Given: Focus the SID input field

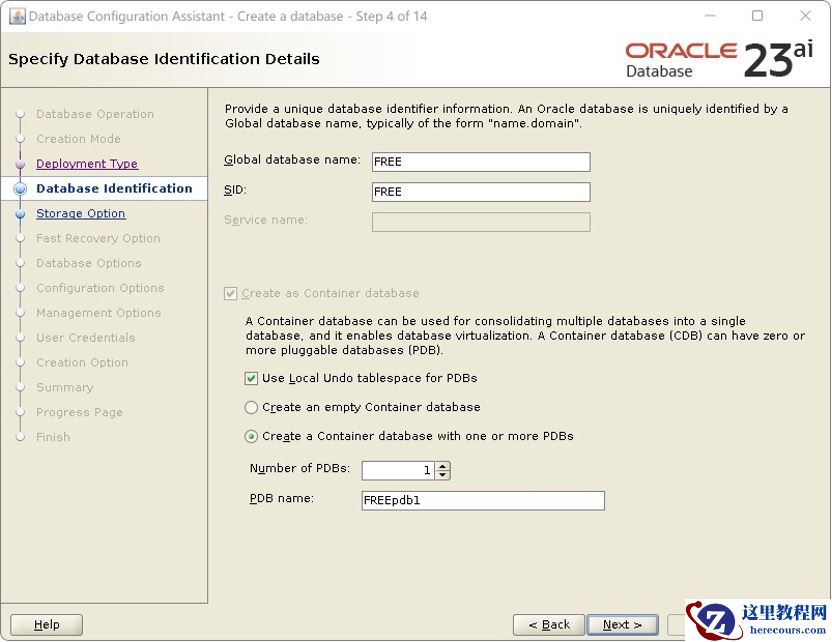Looking at the screenshot, I should pyautogui.click(x=481, y=192).
